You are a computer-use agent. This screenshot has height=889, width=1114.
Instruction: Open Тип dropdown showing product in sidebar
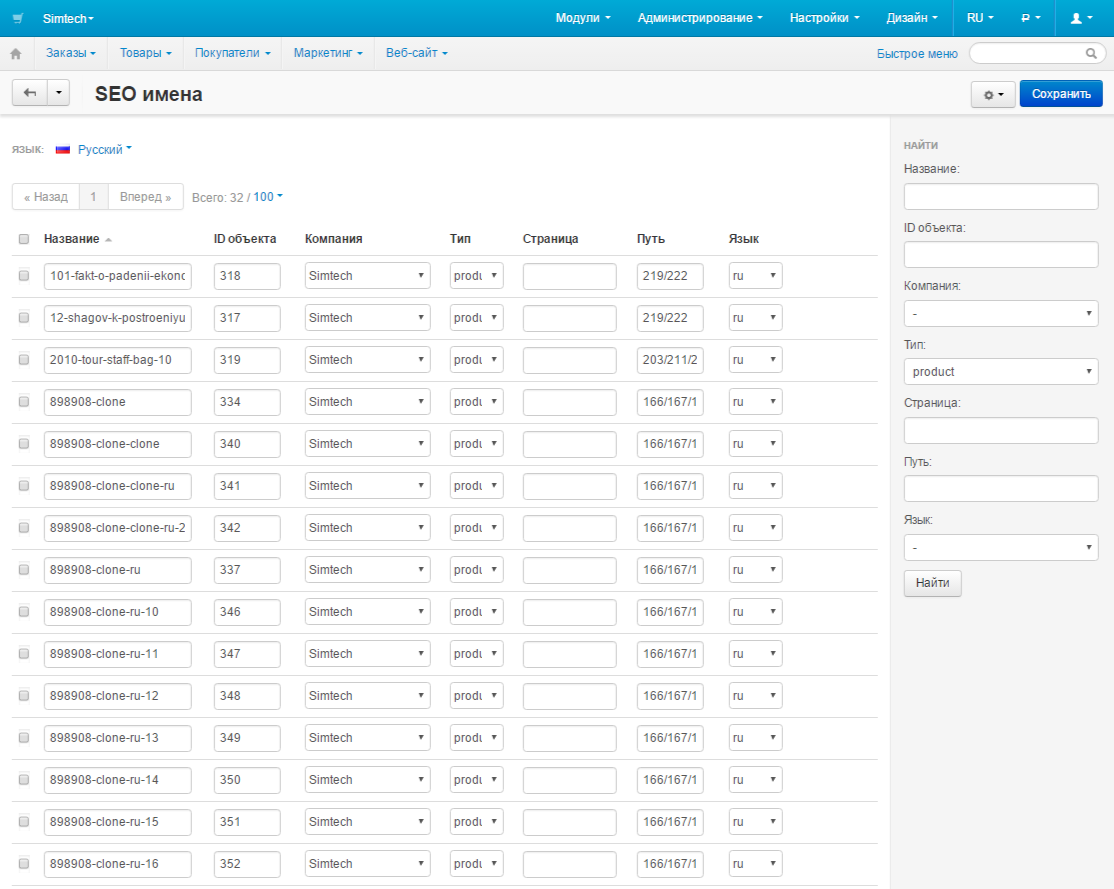tap(1001, 372)
